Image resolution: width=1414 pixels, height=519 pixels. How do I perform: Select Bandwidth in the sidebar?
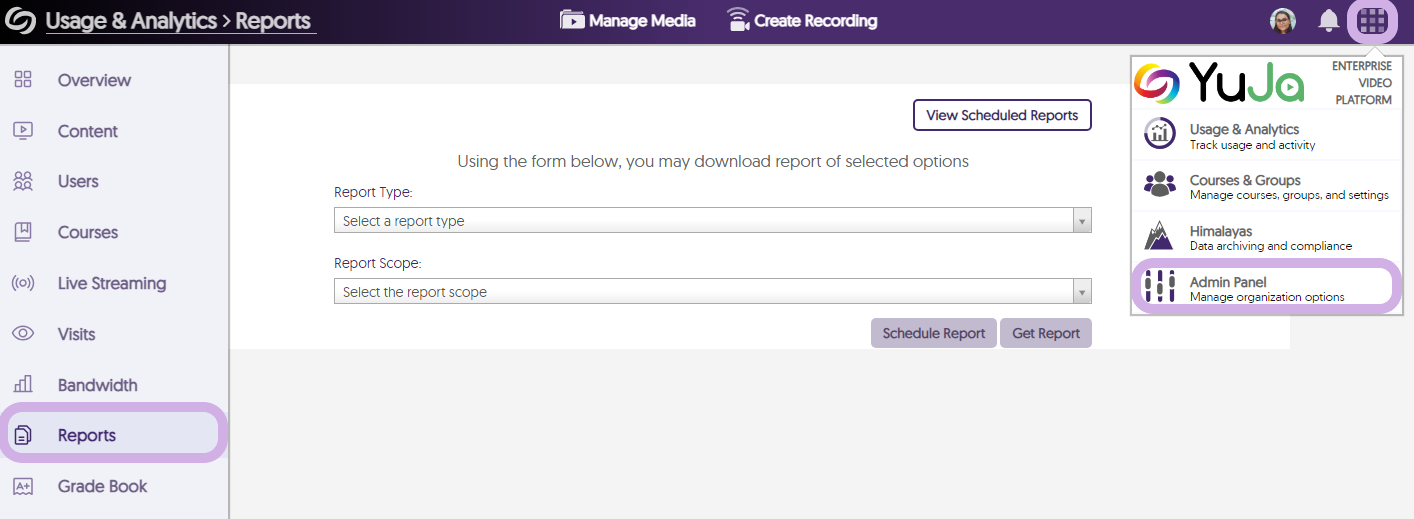[97, 385]
